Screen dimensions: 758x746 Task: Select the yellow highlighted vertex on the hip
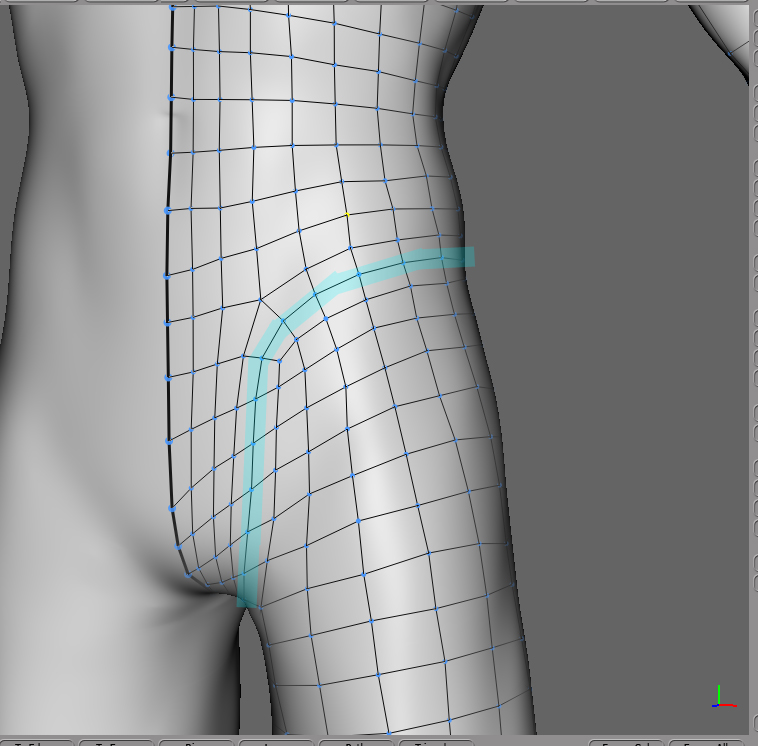pos(347,215)
